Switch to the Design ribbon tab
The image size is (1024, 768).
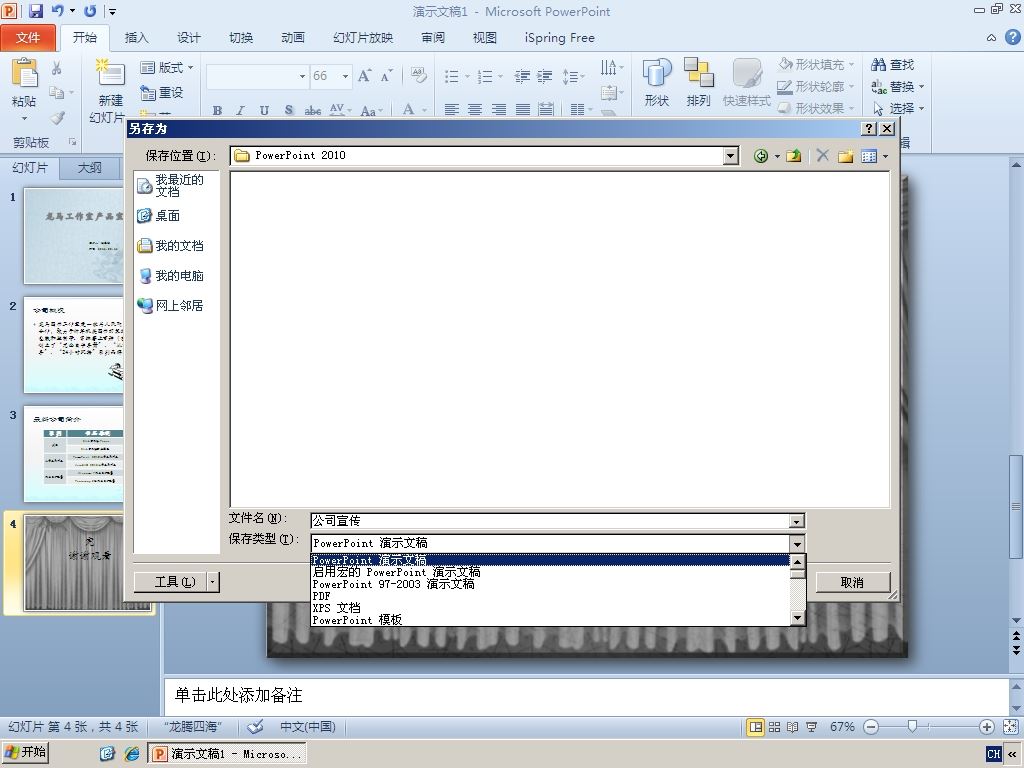[189, 38]
